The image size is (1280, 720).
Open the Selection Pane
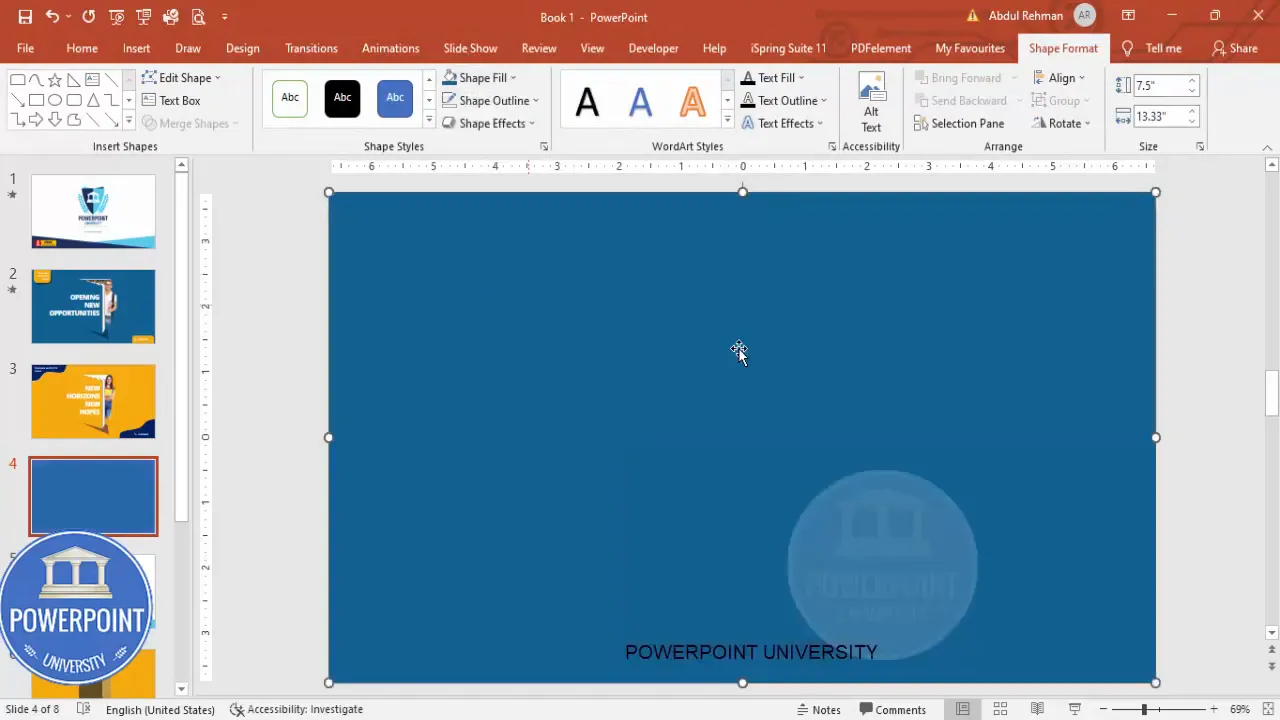pyautogui.click(x=959, y=123)
